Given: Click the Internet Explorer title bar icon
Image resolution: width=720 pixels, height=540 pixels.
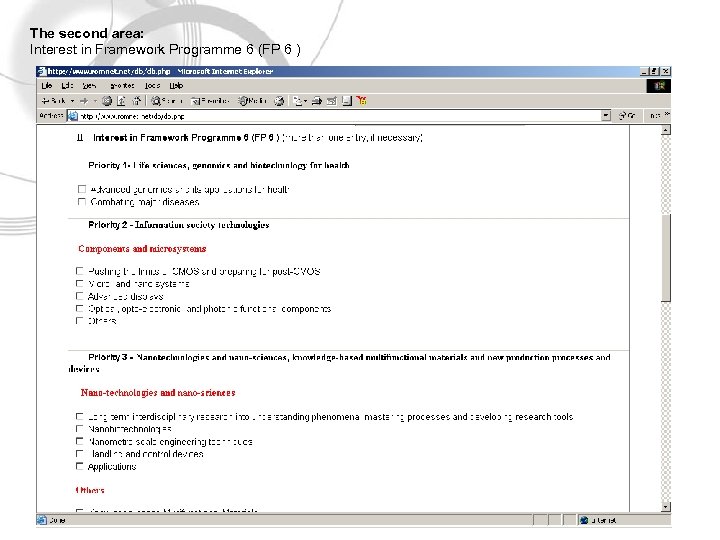Looking at the screenshot, I should click(x=42, y=71).
